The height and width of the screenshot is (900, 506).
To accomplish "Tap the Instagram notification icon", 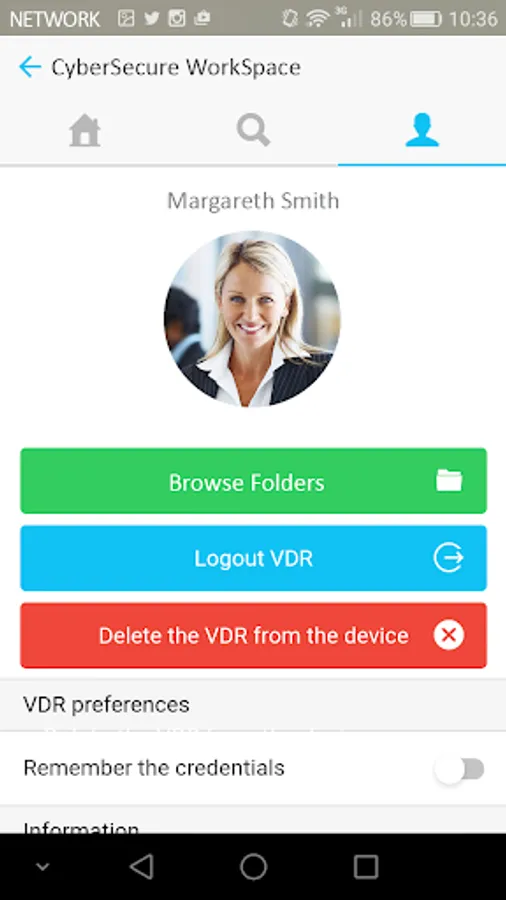I will point(177,18).
